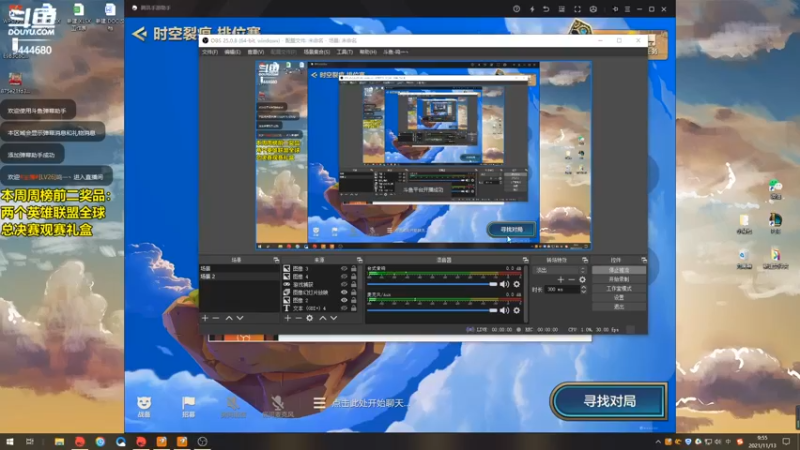Open the OBS icon on the taskbar
The image size is (800, 450).
point(203,442)
